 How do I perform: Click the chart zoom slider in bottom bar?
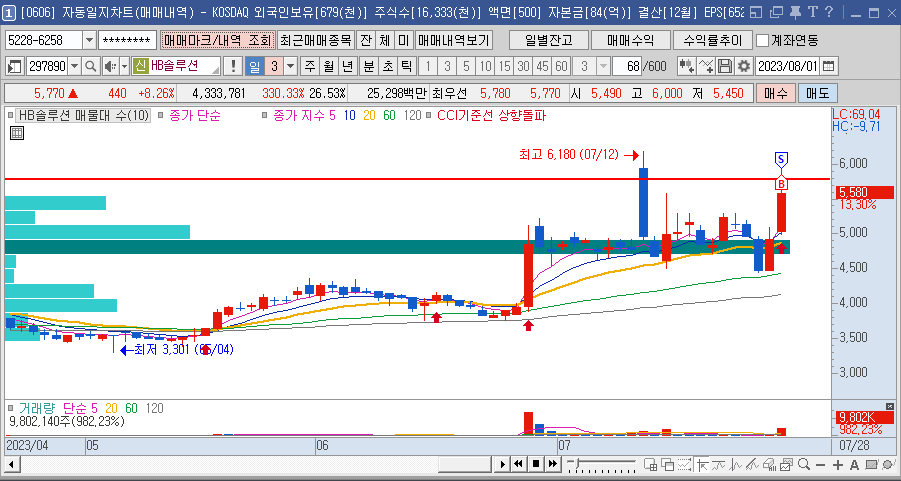[x=600, y=464]
